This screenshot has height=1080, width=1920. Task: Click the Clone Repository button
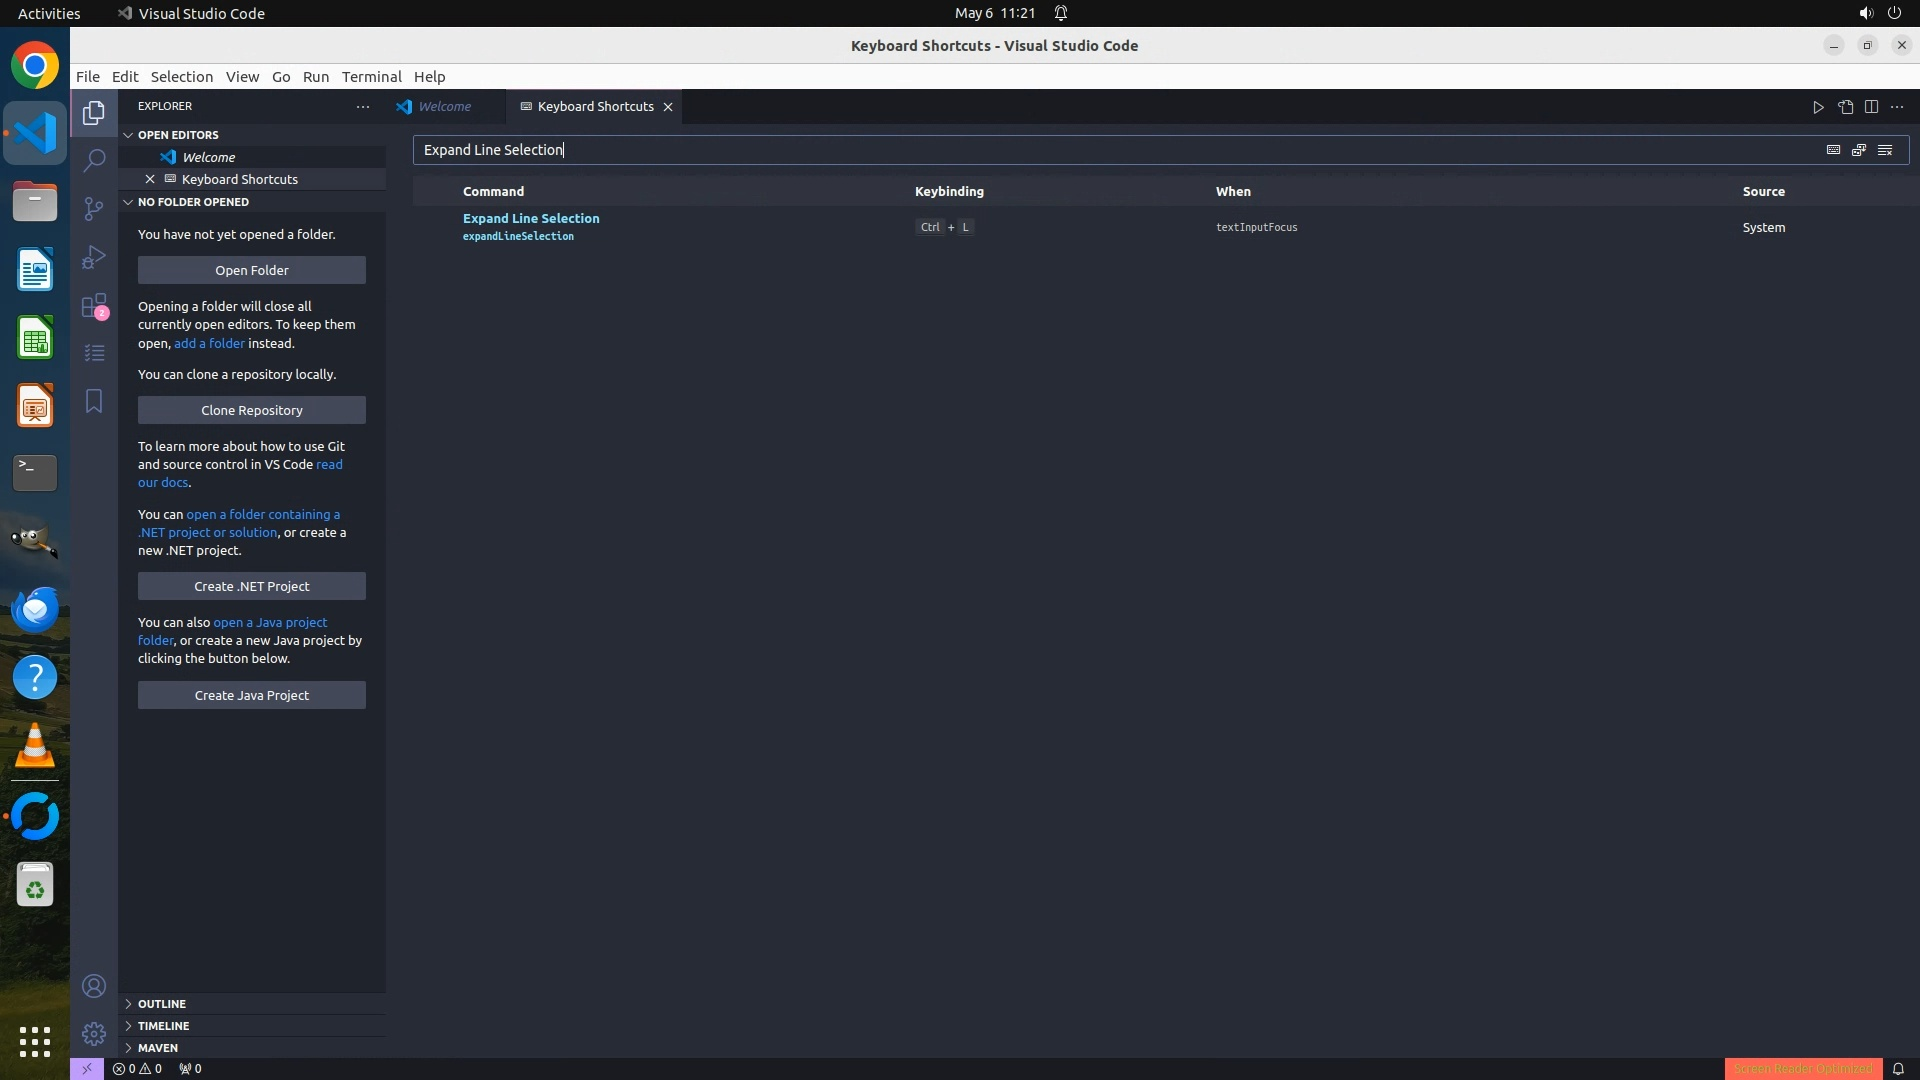coord(252,410)
